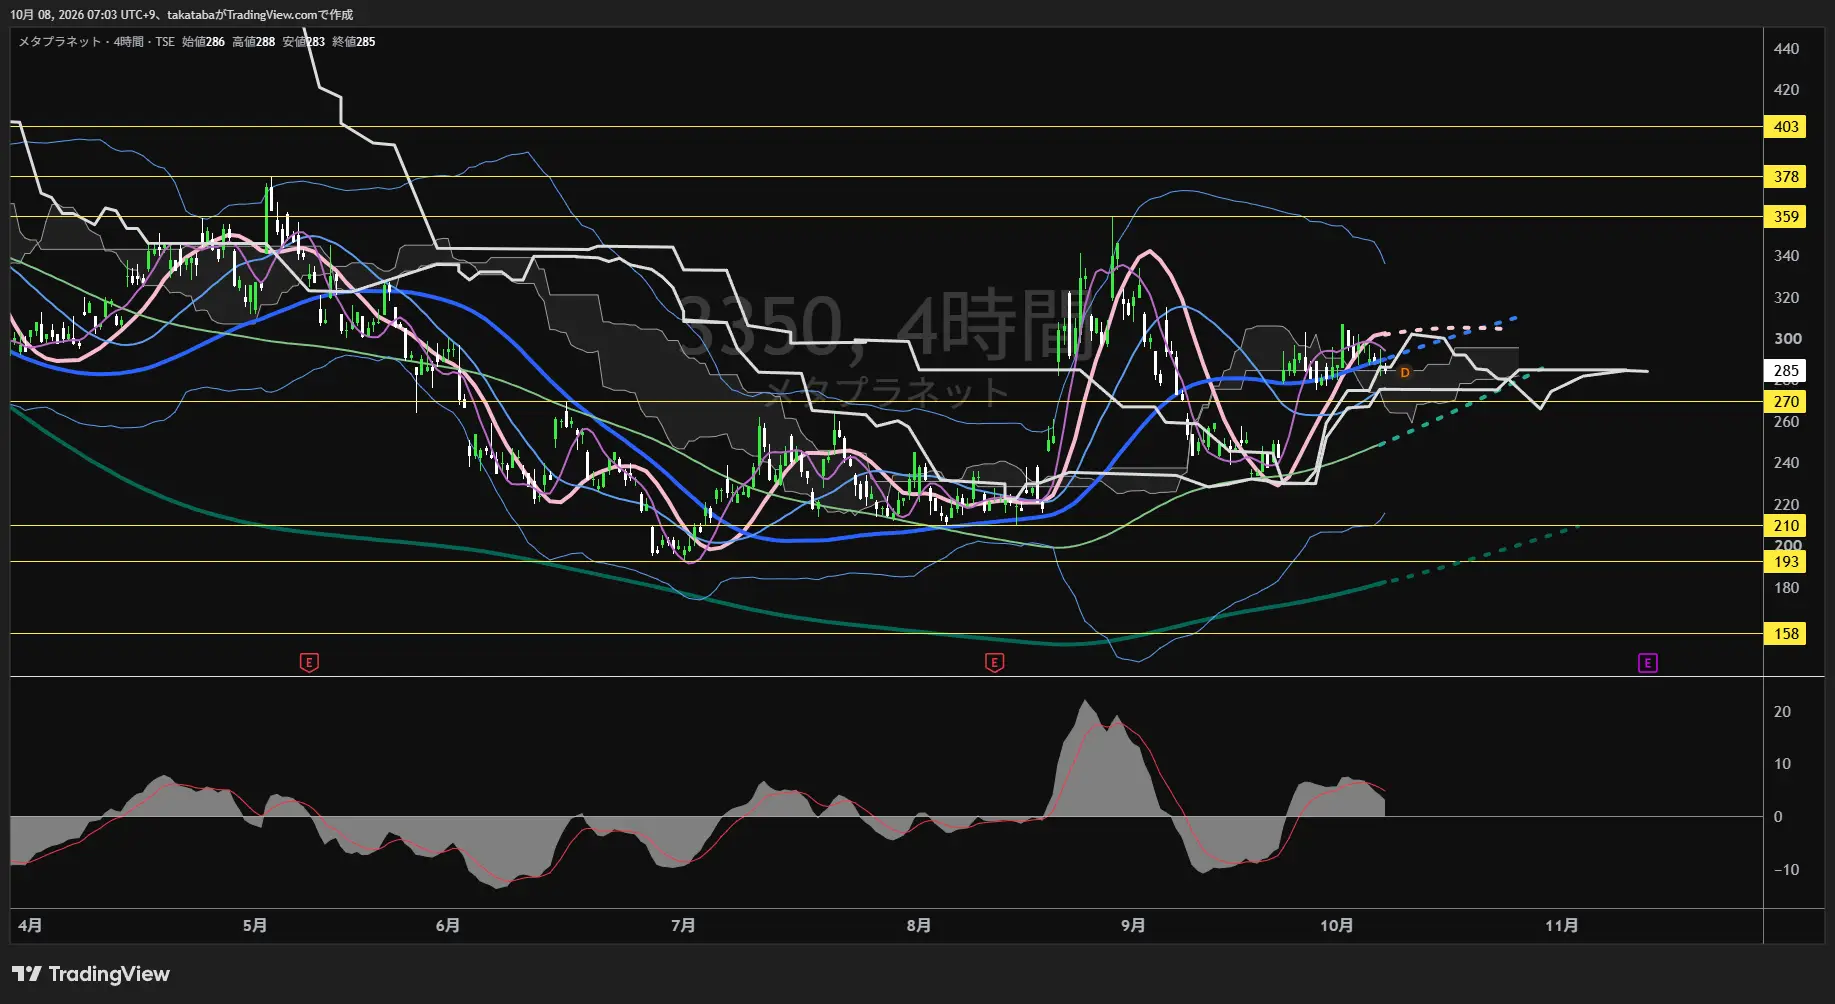This screenshot has height=1004, width=1835.
Task: Click the 320 price scale value
Action: pos(1786,298)
